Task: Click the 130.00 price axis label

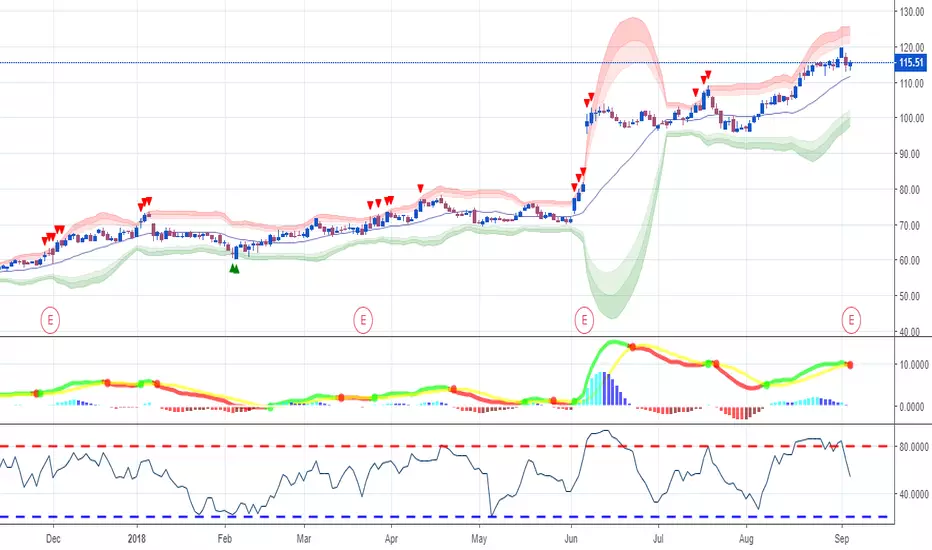Action: tap(912, 12)
